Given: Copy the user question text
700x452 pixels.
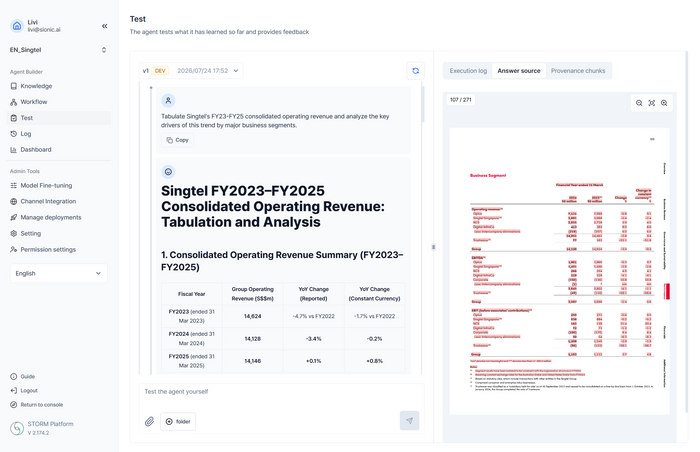Looking at the screenshot, I should click(x=178, y=140).
